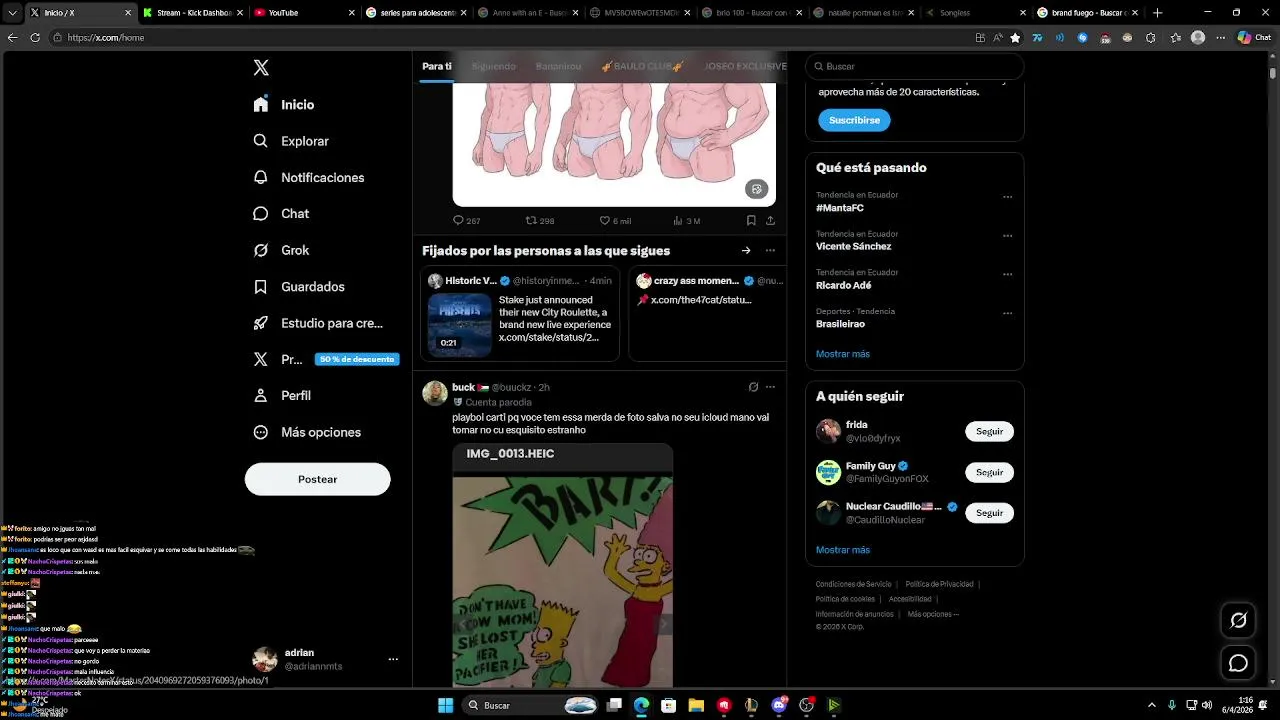This screenshot has height=720, width=1280.
Task: Click taskbar Buscar search box
Action: 533,705
